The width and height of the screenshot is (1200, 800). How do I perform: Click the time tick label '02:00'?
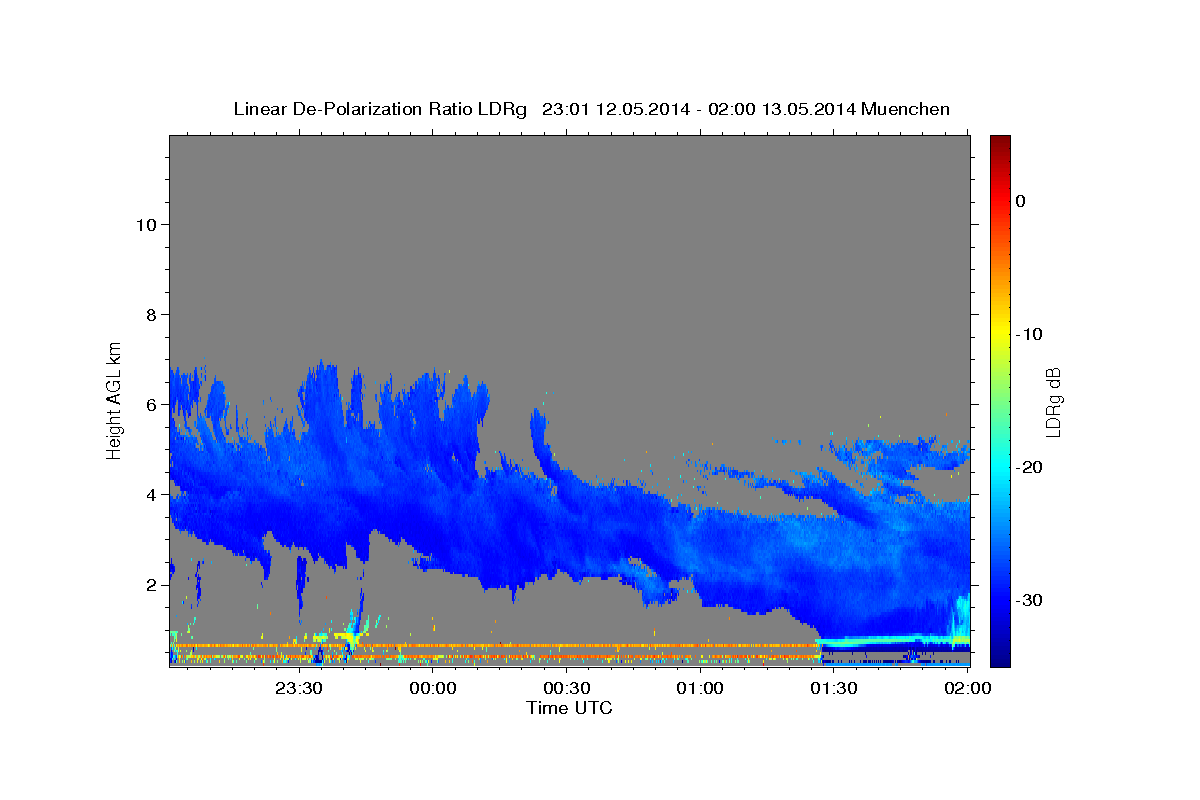click(968, 688)
